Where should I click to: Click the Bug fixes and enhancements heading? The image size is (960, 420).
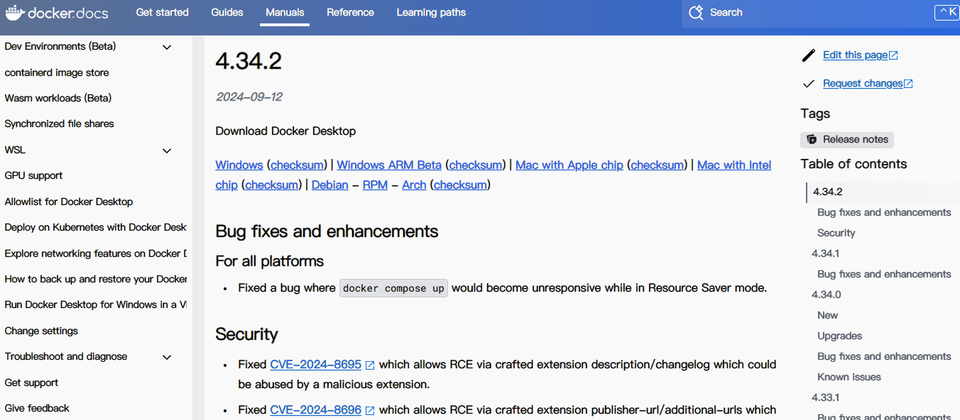(x=327, y=231)
